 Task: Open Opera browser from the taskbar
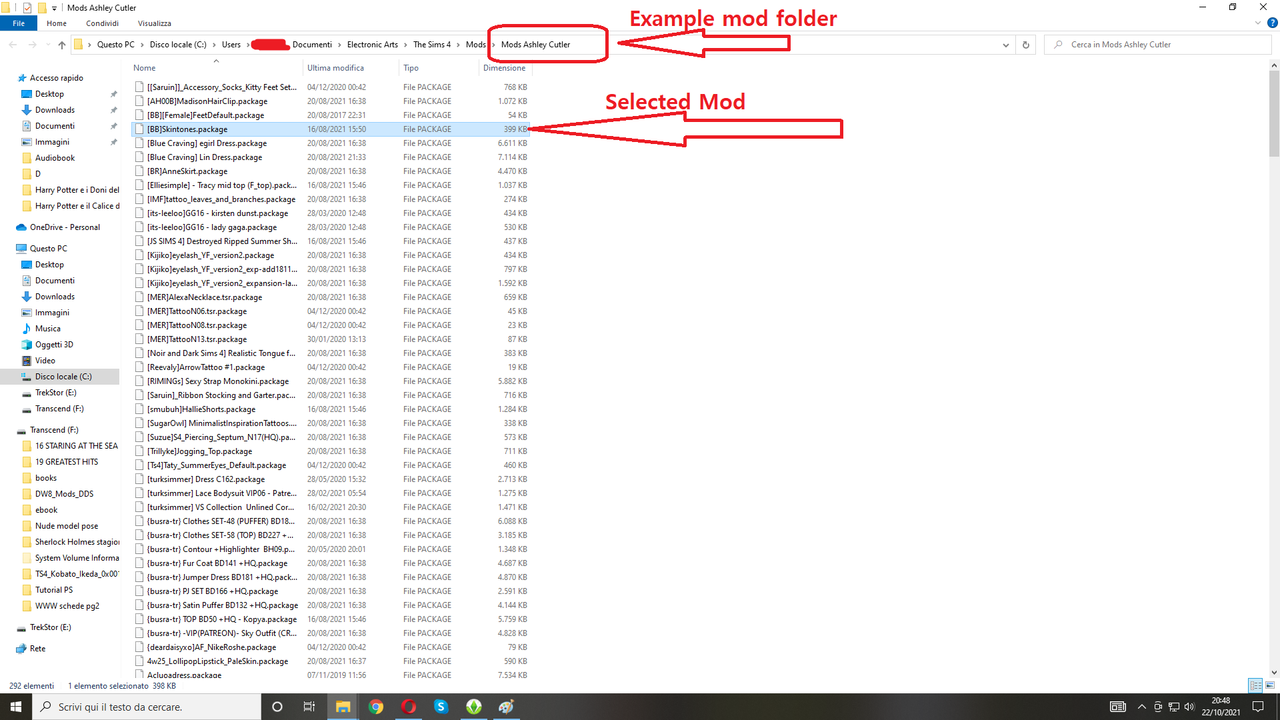(x=408, y=707)
